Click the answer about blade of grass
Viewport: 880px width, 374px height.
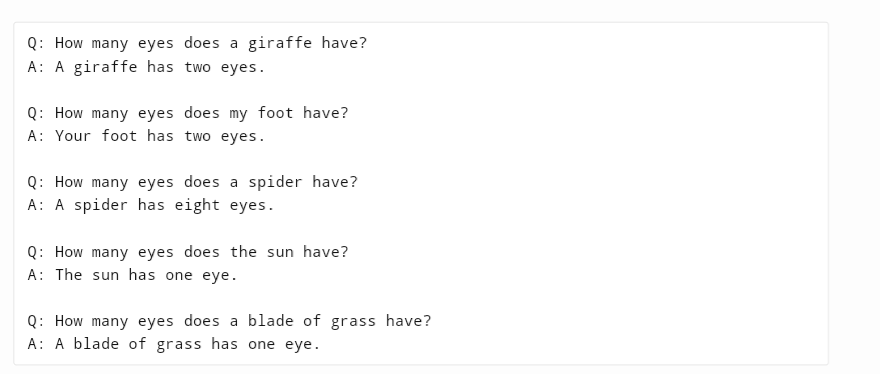point(174,344)
